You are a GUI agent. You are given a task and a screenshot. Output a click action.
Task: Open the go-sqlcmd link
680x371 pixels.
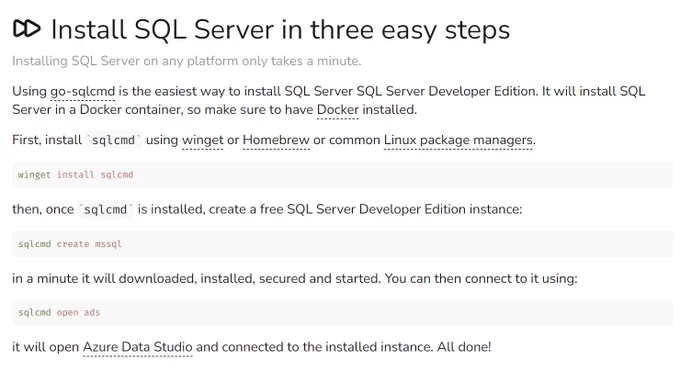(x=82, y=92)
